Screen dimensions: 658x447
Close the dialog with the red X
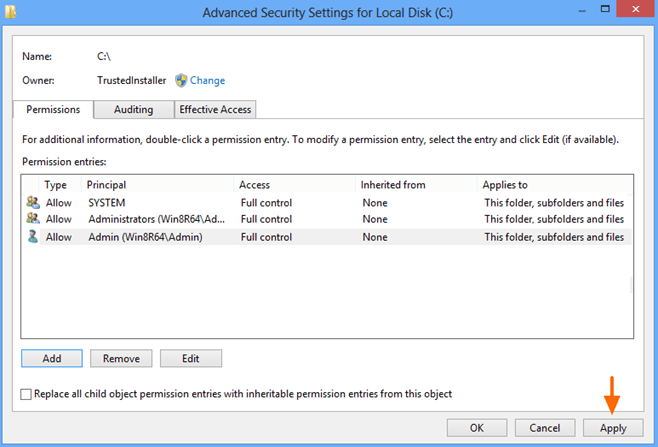635,9
